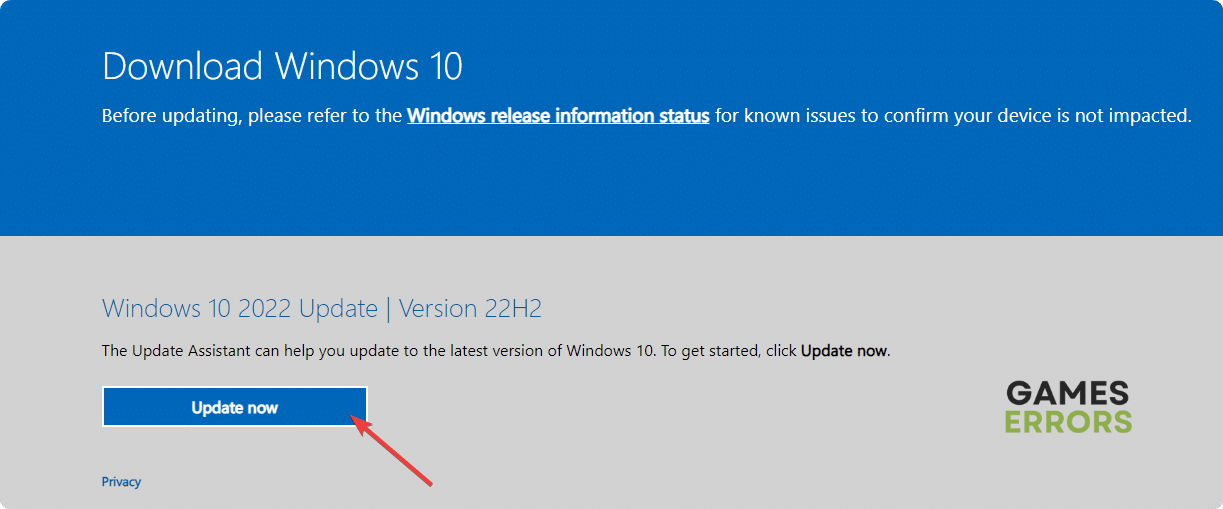This screenshot has height=509, width=1223.
Task: Click the Download Windows 10 heading
Action: point(282,66)
